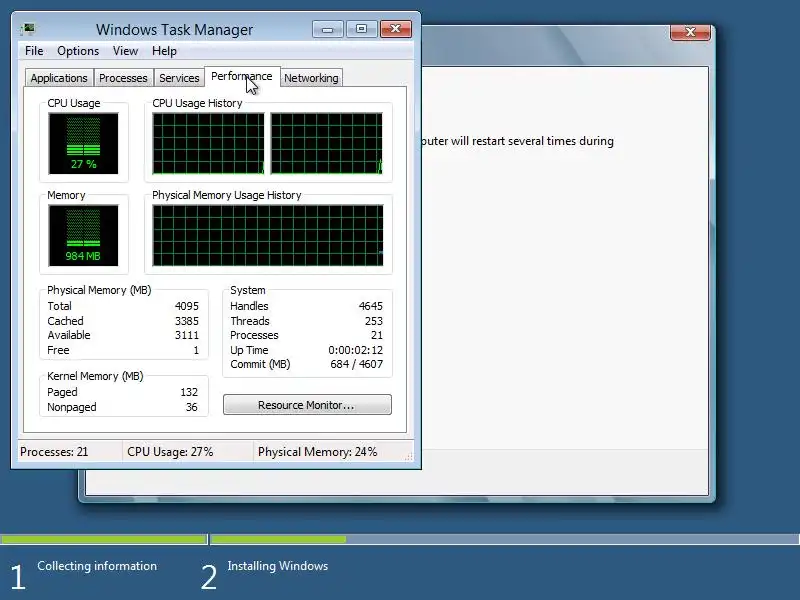
Task: Click the CPU Usage meter showing 27 %
Action: pyautogui.click(x=83, y=143)
